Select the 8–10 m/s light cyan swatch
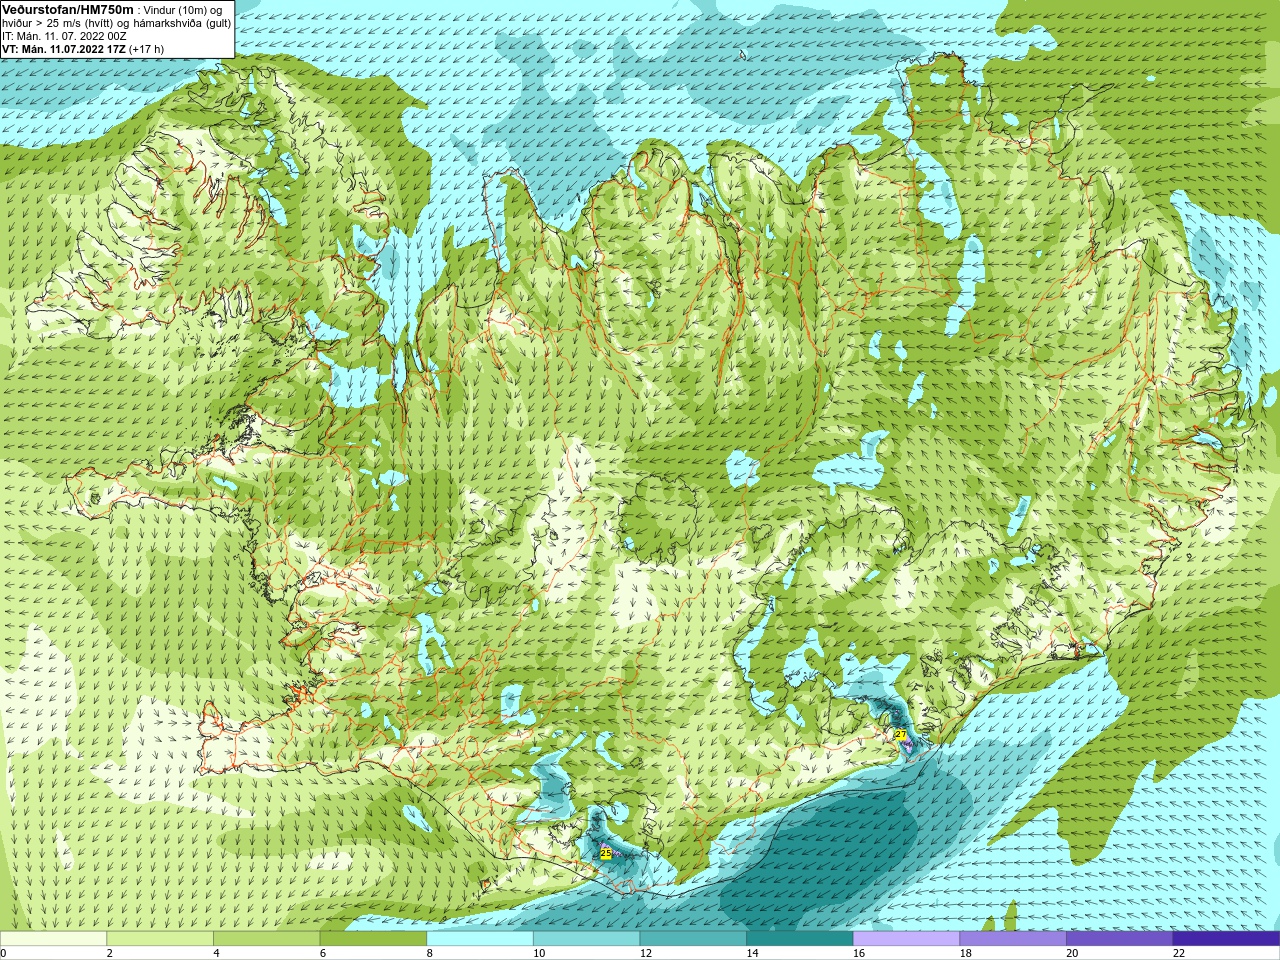This screenshot has height=960, width=1280. 480,939
